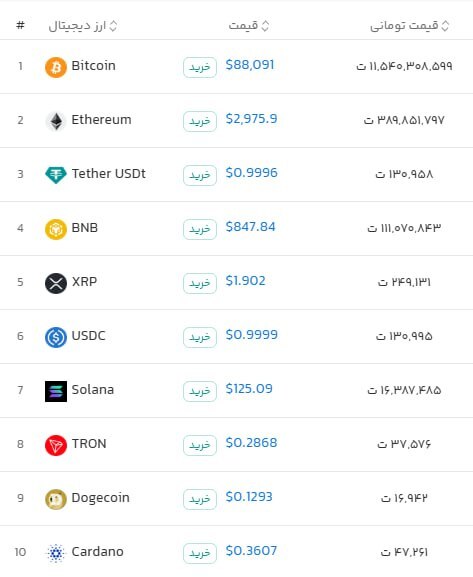Open Dogecoin price link $0.1293
Viewport: 473px width, 577px height.
tap(249, 497)
